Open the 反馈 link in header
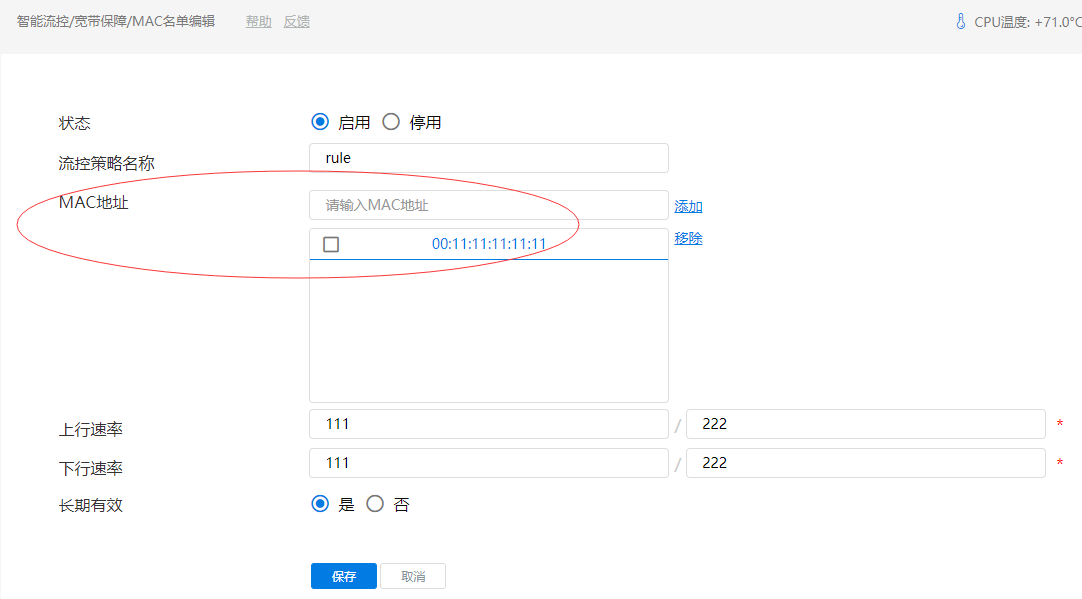This screenshot has width=1082, height=599. click(x=297, y=21)
